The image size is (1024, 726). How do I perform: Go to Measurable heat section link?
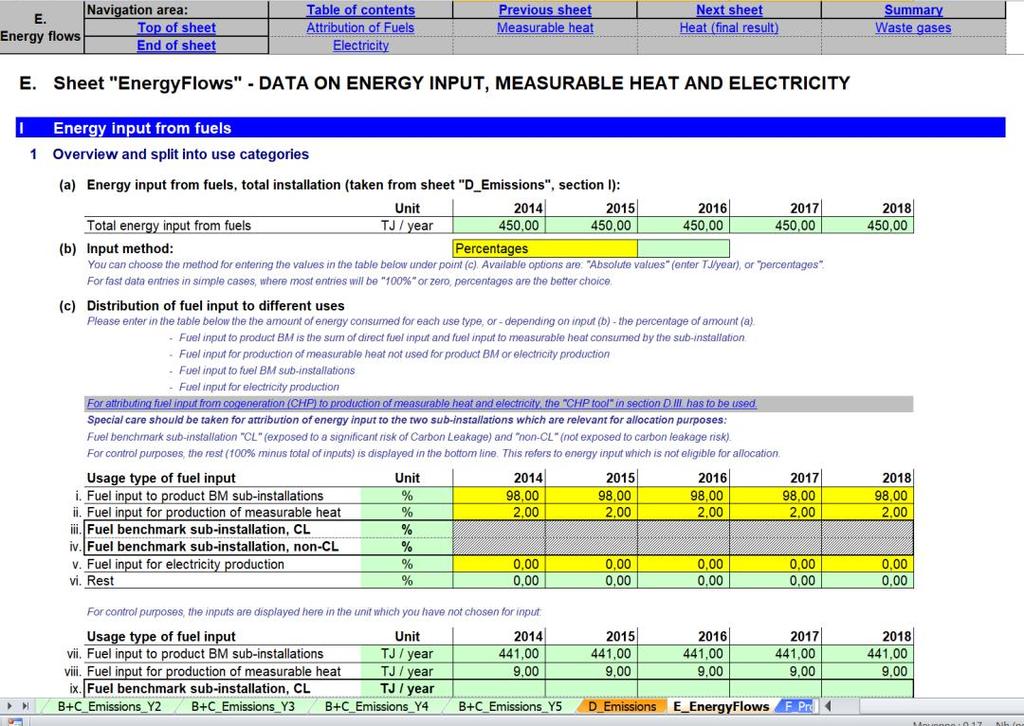(545, 27)
